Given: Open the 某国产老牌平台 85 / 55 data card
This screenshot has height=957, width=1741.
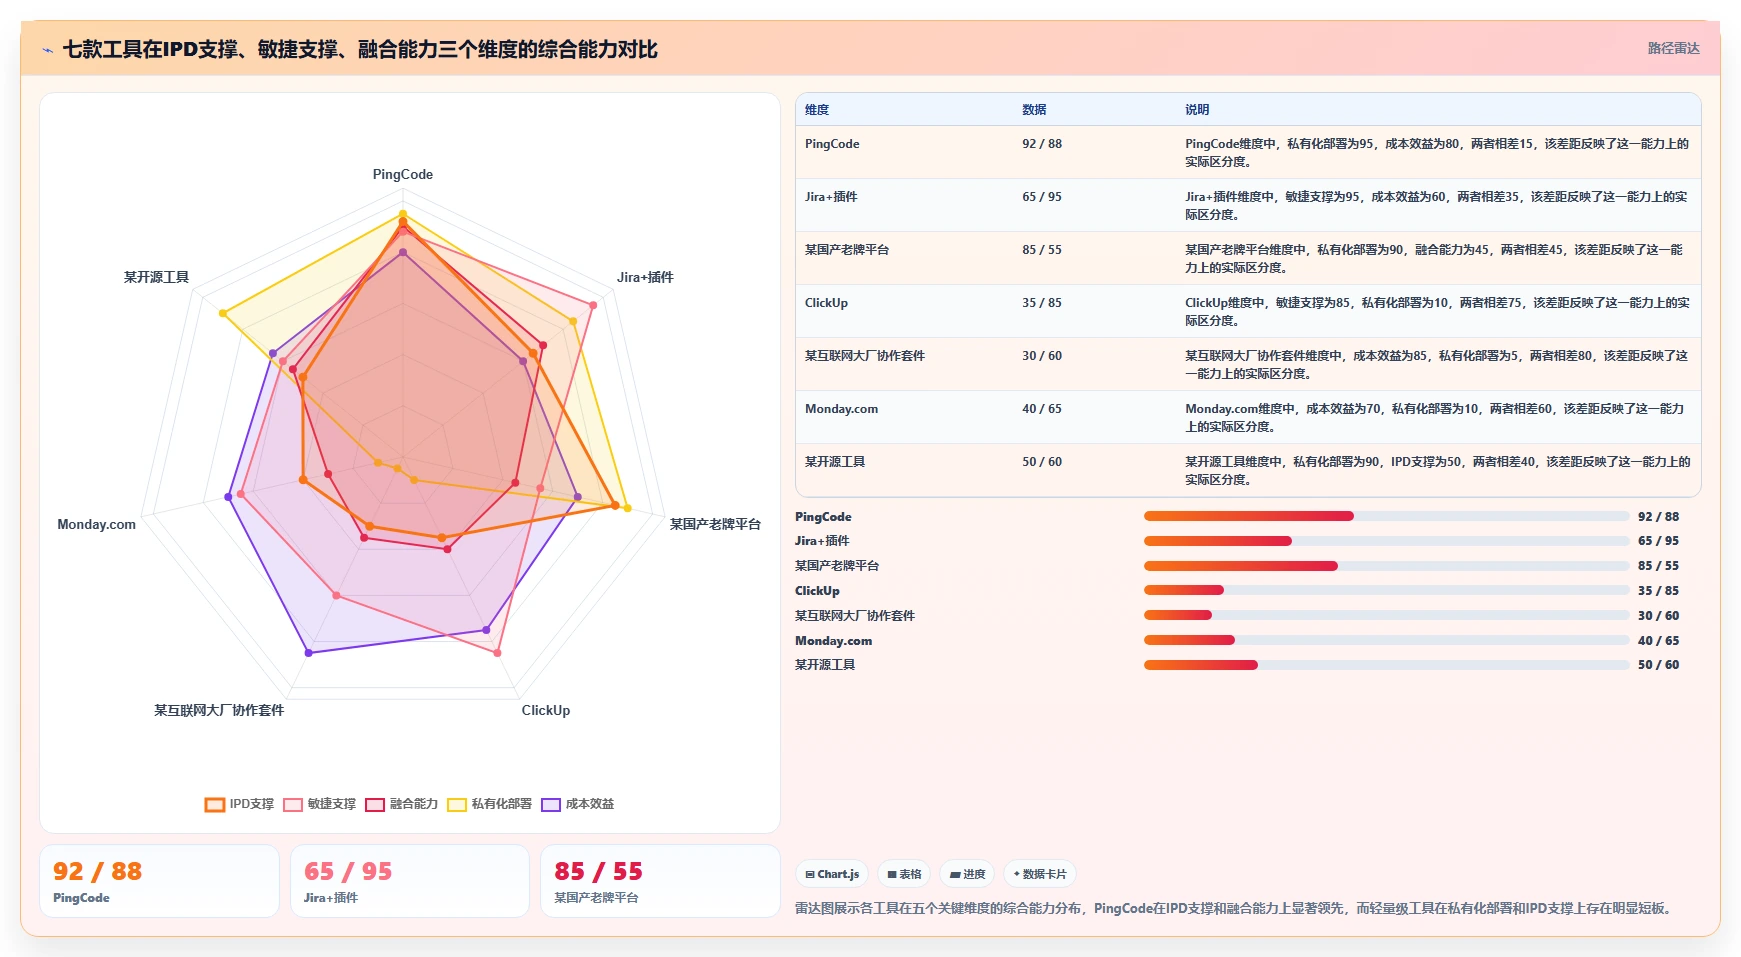Looking at the screenshot, I should pyautogui.click(x=660, y=881).
